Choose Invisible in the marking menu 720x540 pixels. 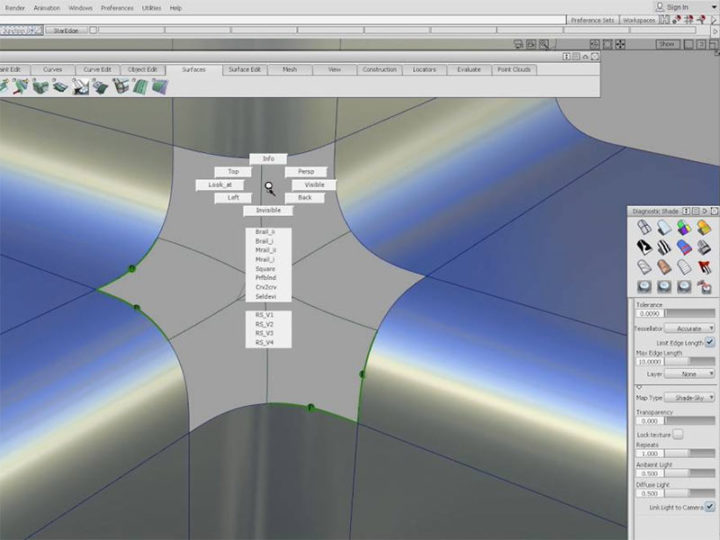[268, 210]
